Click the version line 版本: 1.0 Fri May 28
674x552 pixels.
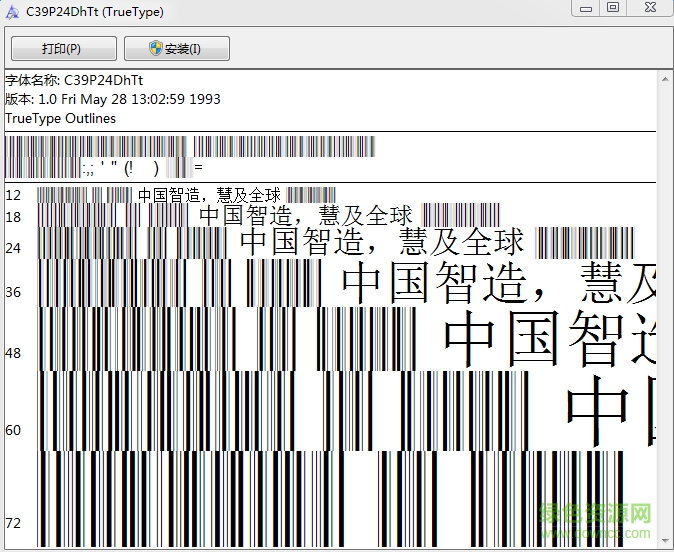point(113,99)
